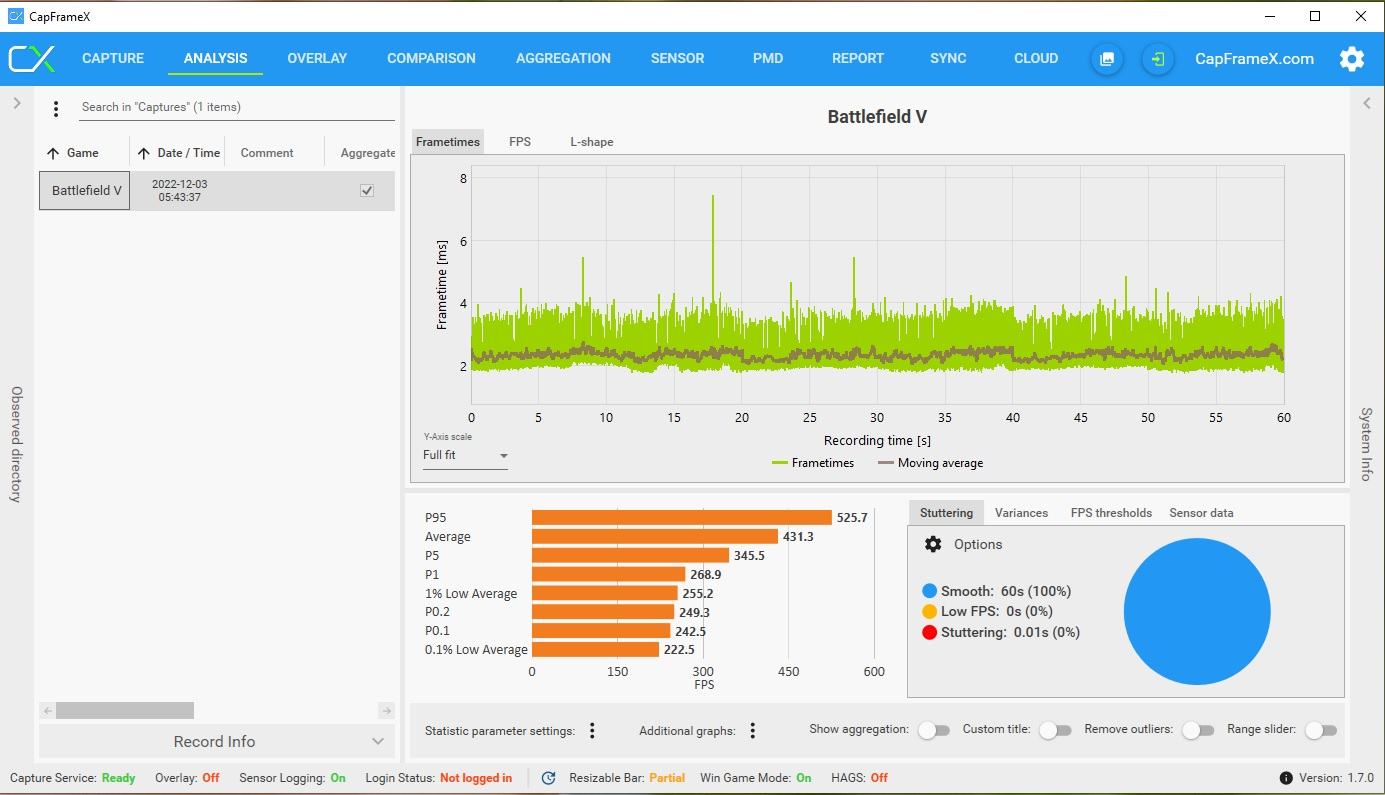The width and height of the screenshot is (1385, 795).
Task: Select the Sensor data tab
Action: (x=1201, y=513)
